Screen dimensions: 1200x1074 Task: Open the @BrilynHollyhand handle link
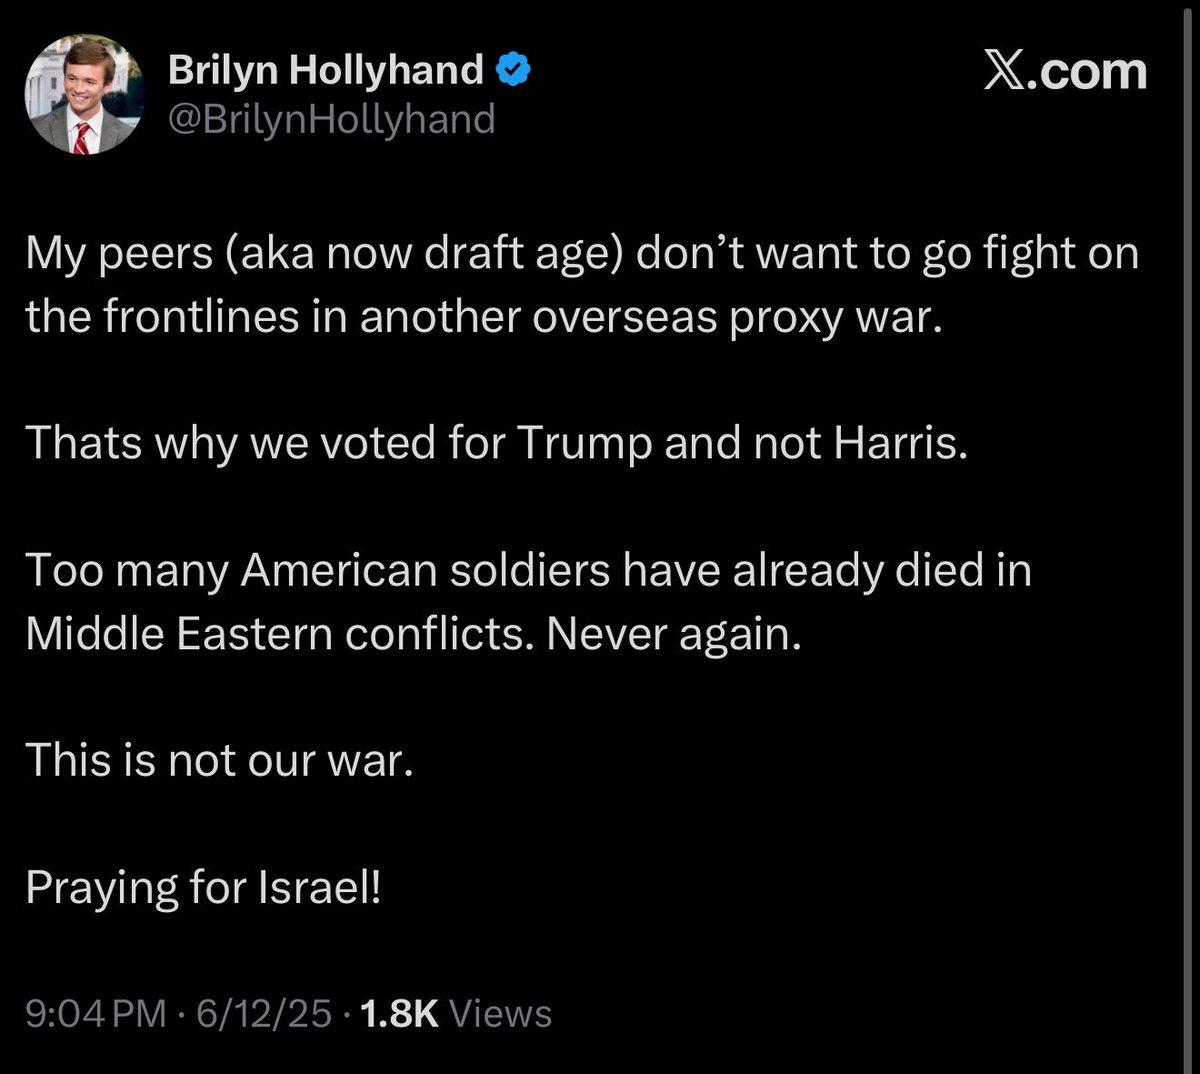point(332,119)
